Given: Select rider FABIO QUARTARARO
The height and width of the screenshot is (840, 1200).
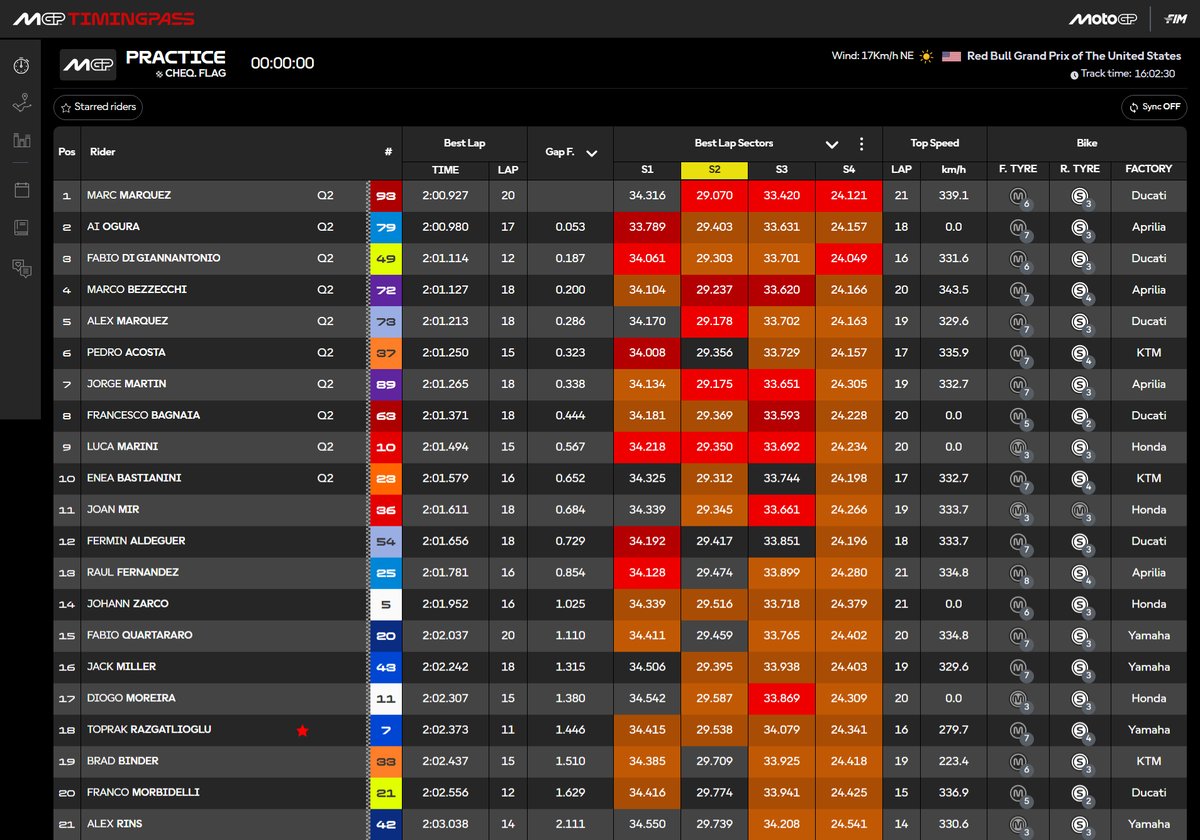Looking at the screenshot, I should (140, 636).
